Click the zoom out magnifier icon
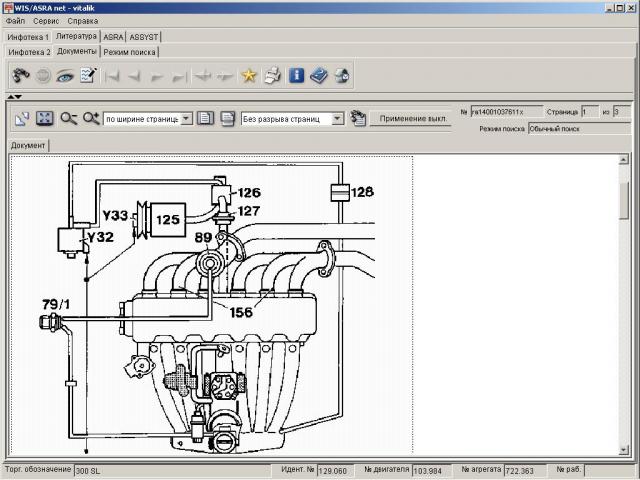The width and height of the screenshot is (640, 480). 68,118
